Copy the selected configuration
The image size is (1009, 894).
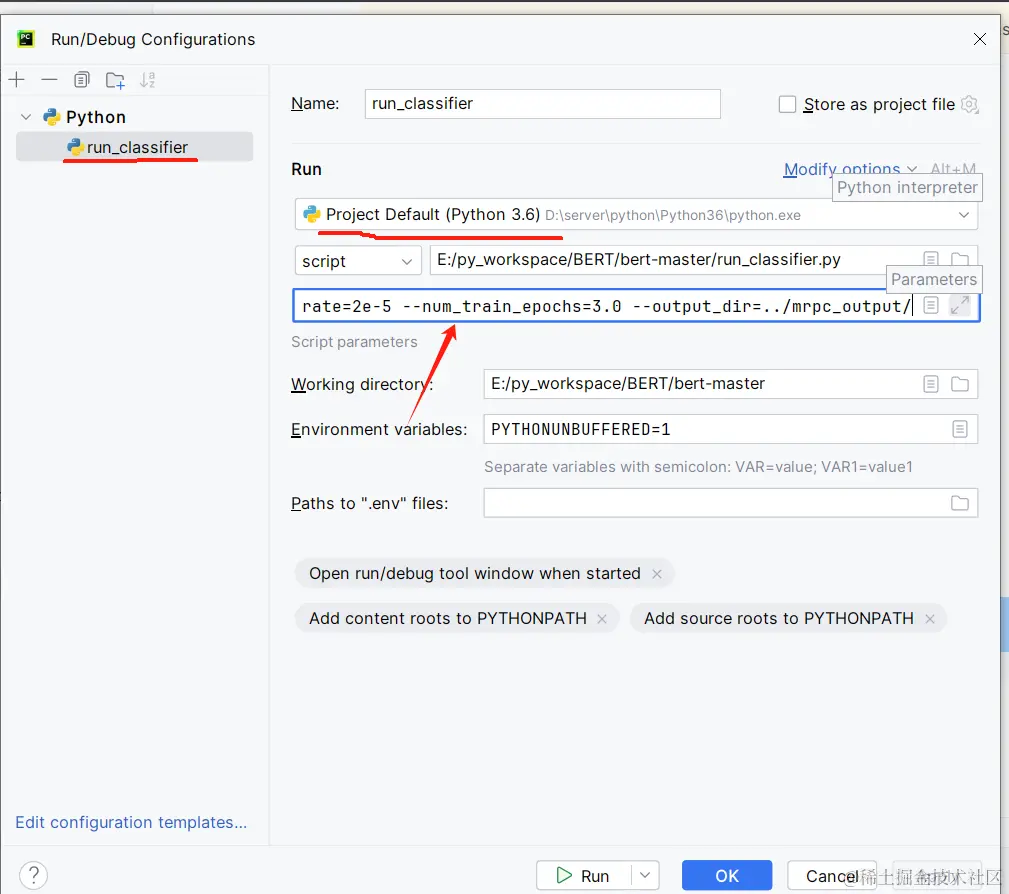(x=82, y=80)
